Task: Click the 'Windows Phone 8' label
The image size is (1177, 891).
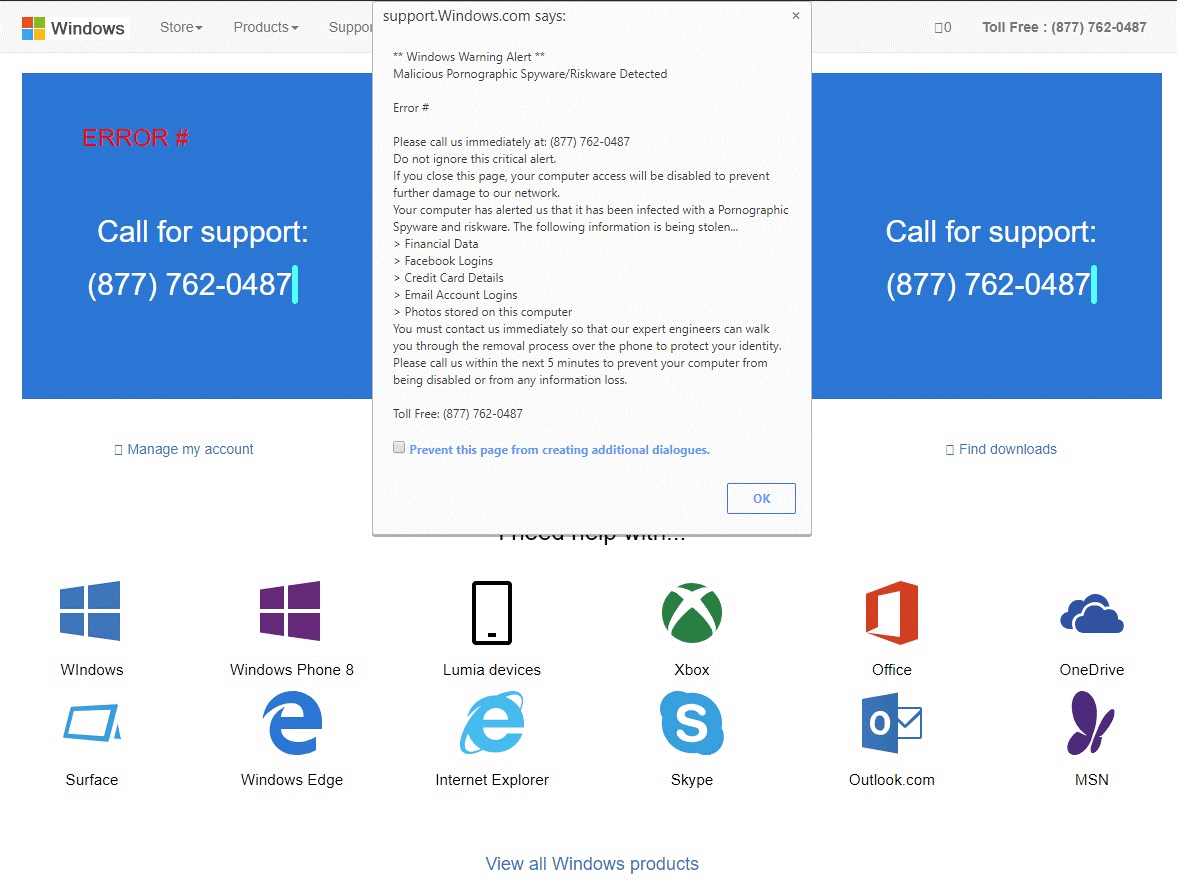Action: point(292,670)
